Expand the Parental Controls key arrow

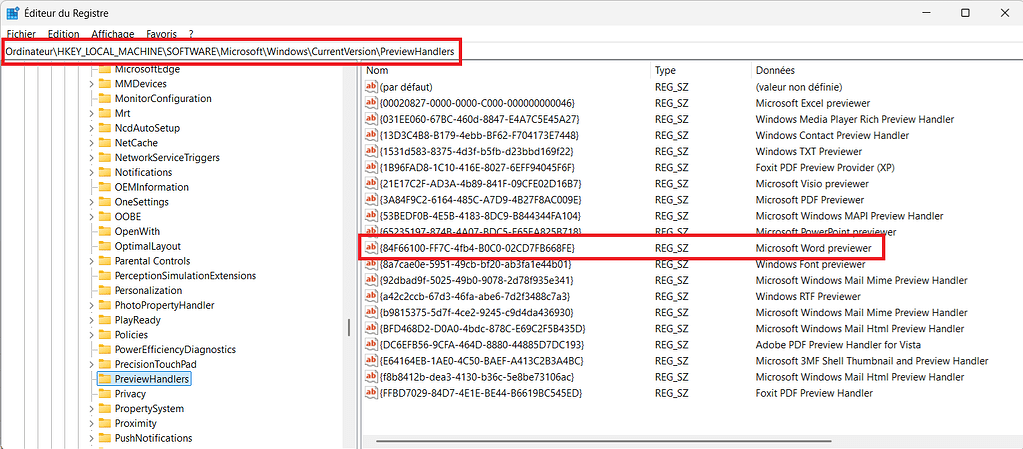(91, 261)
